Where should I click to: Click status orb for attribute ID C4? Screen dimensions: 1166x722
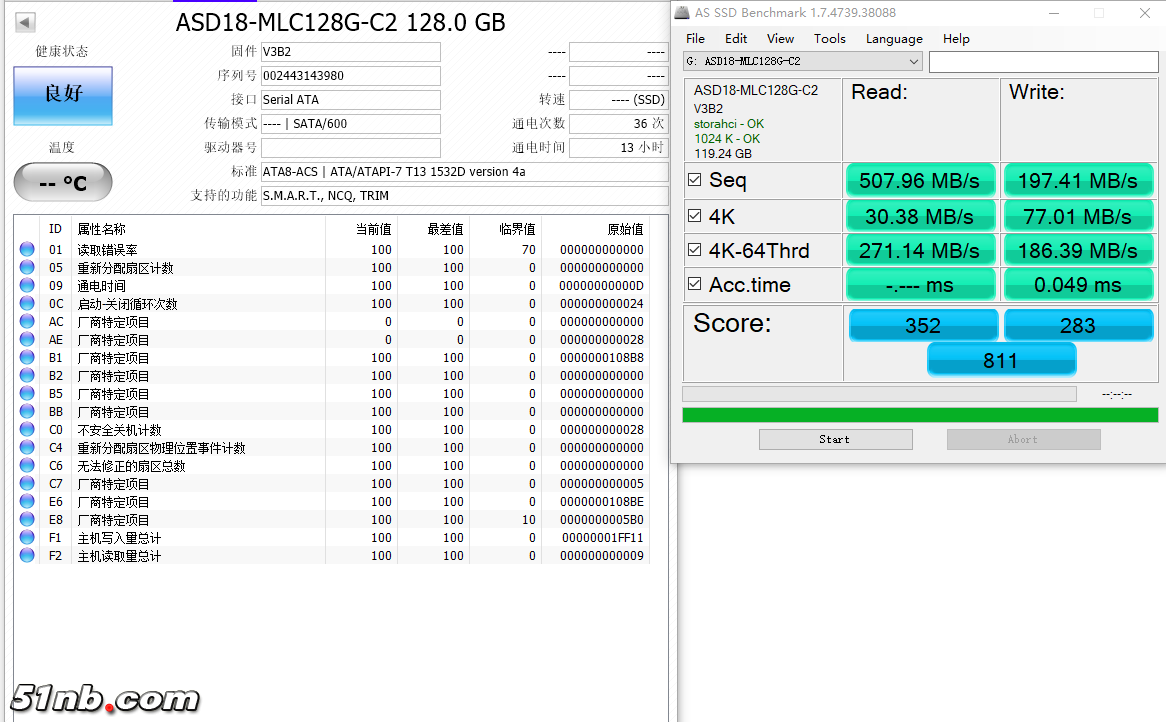point(27,448)
